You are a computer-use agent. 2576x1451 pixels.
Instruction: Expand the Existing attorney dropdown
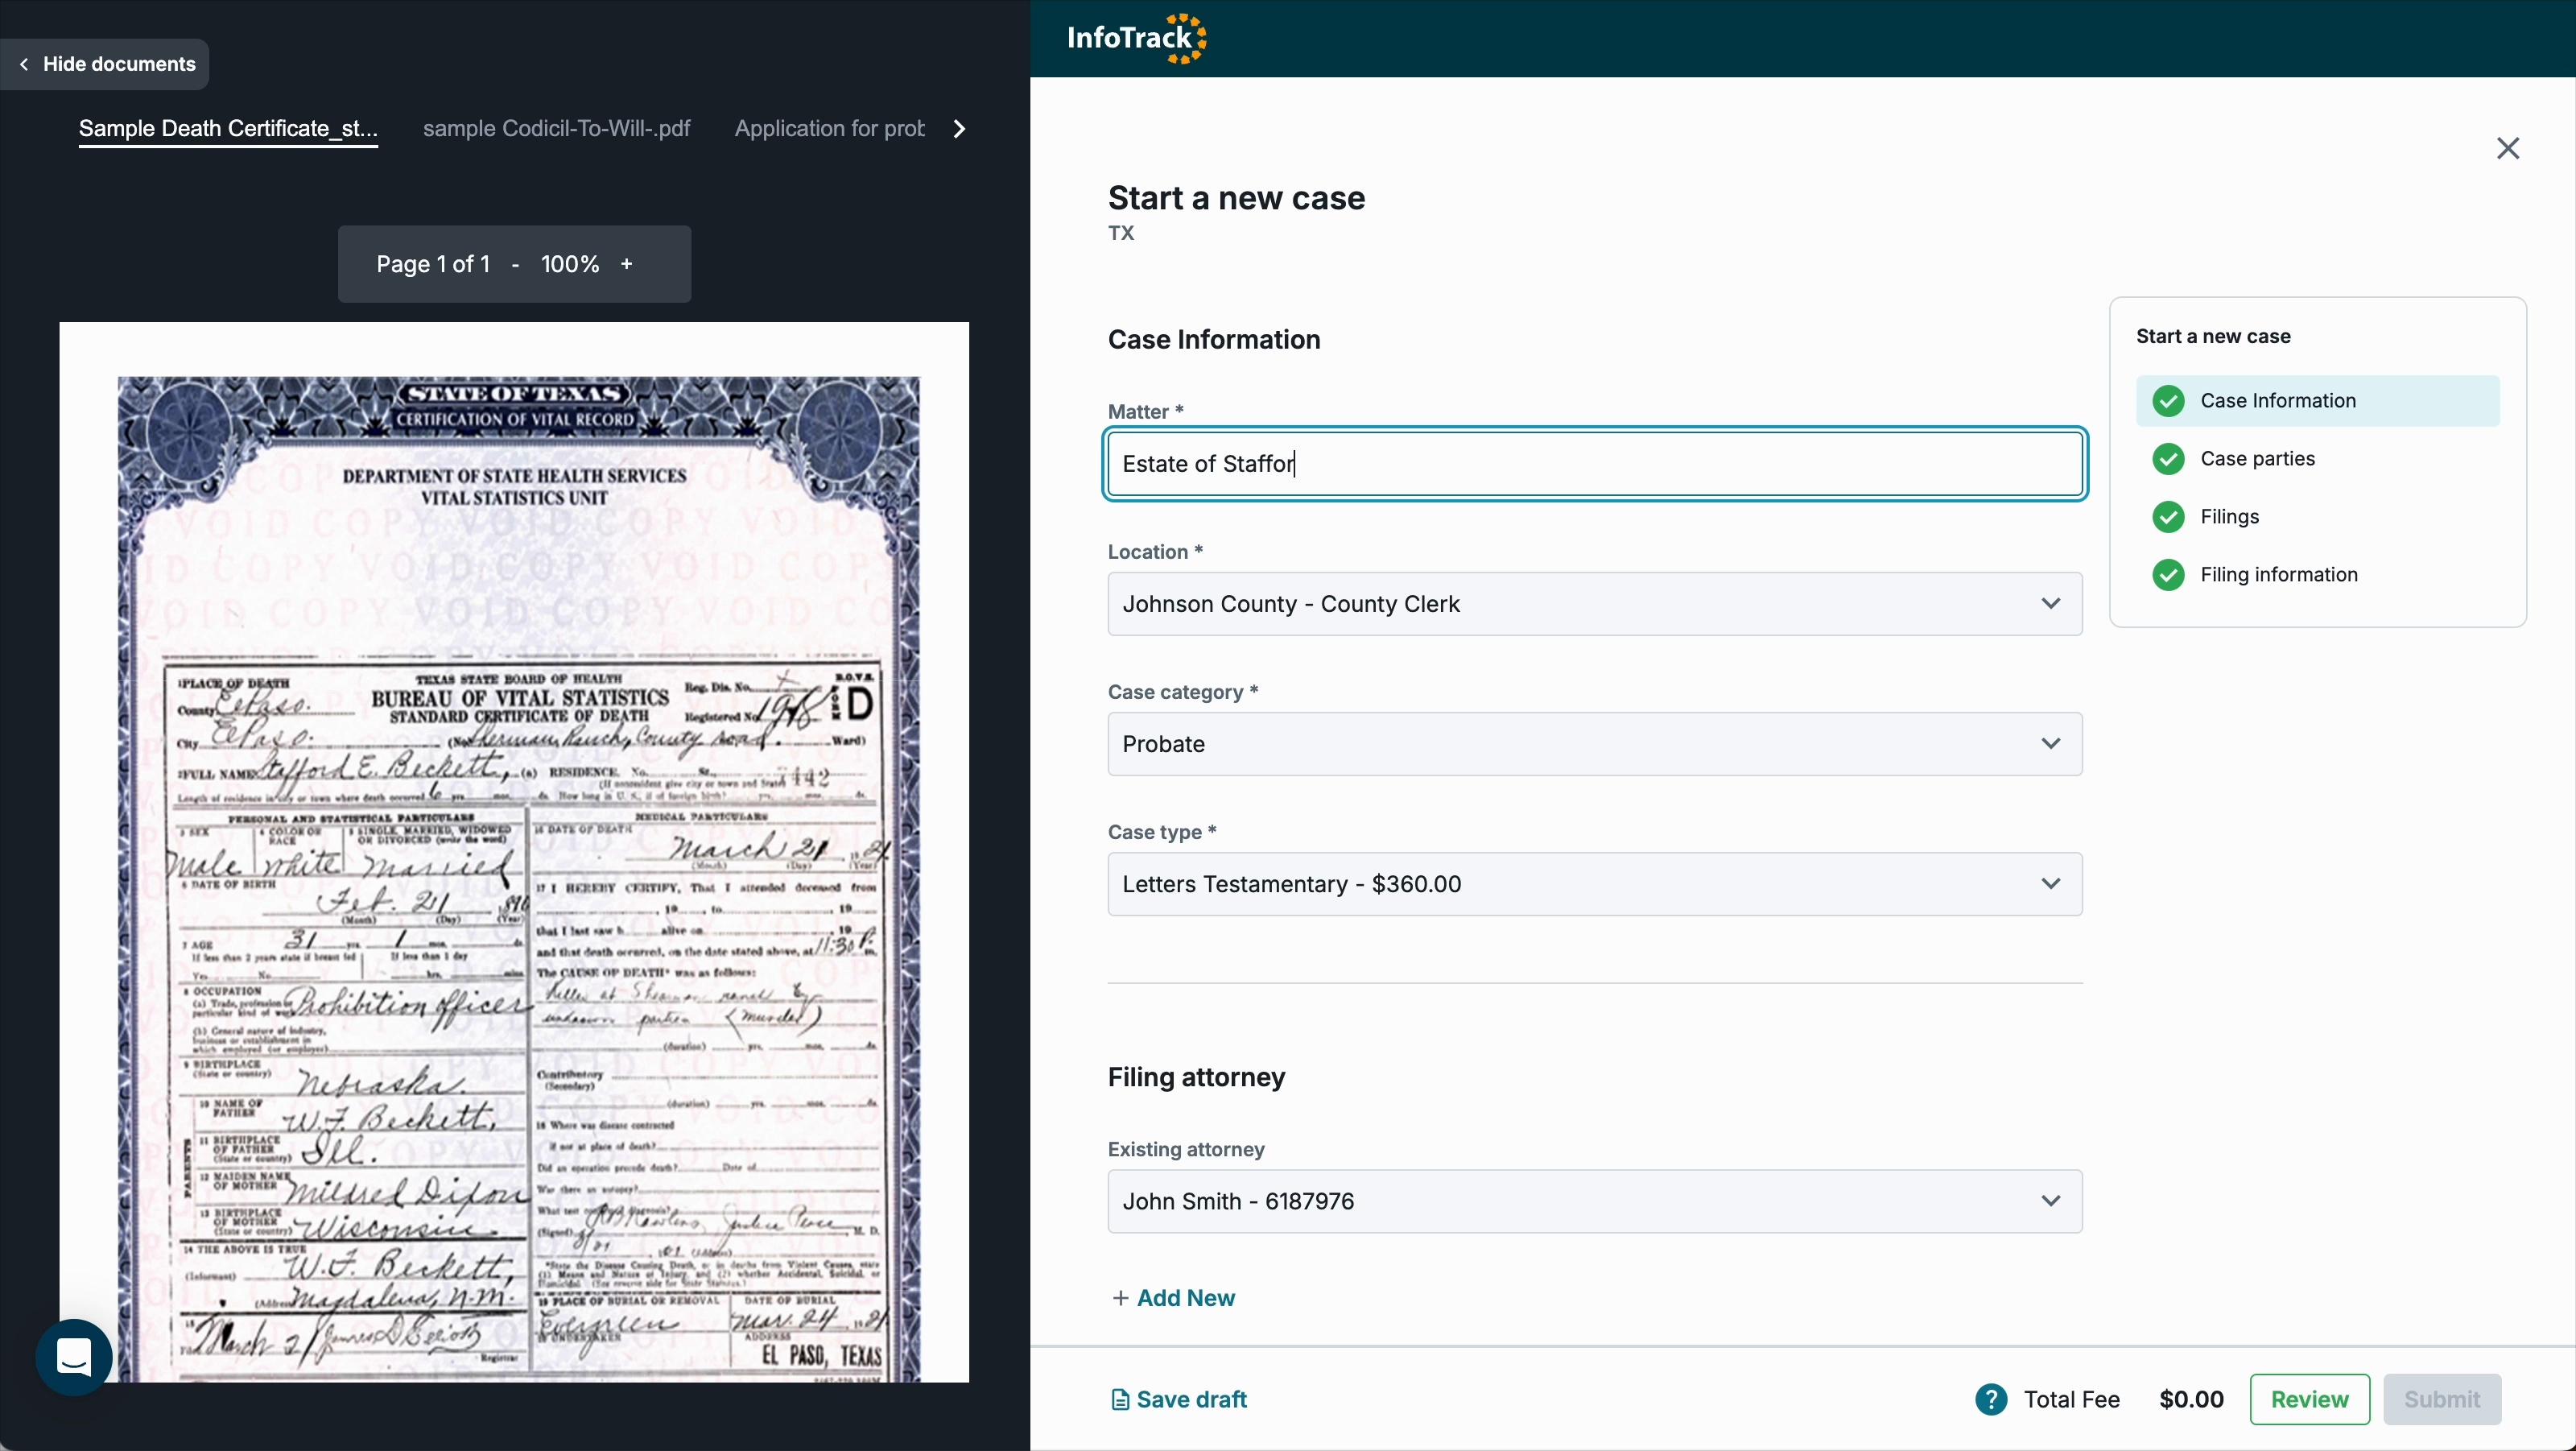click(x=2050, y=1201)
